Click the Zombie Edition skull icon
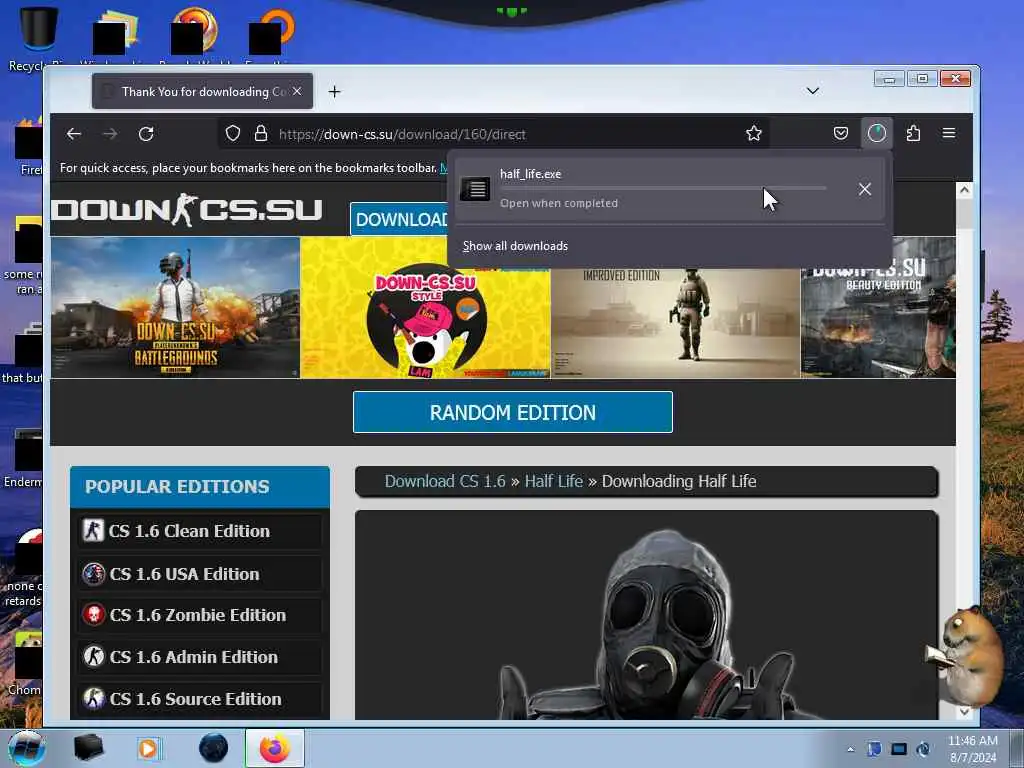The width and height of the screenshot is (1024, 768). coord(93,615)
